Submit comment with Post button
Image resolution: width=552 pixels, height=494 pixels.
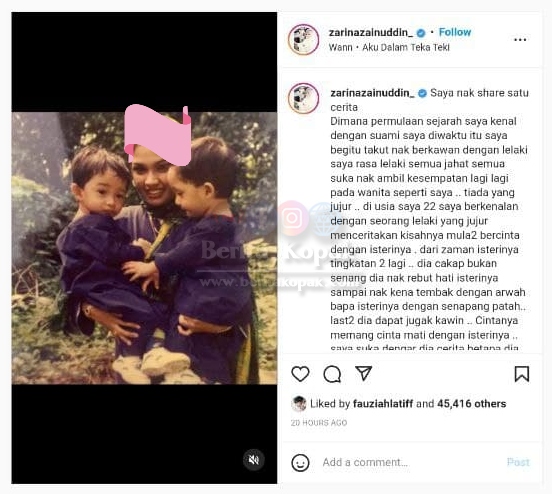tap(518, 462)
